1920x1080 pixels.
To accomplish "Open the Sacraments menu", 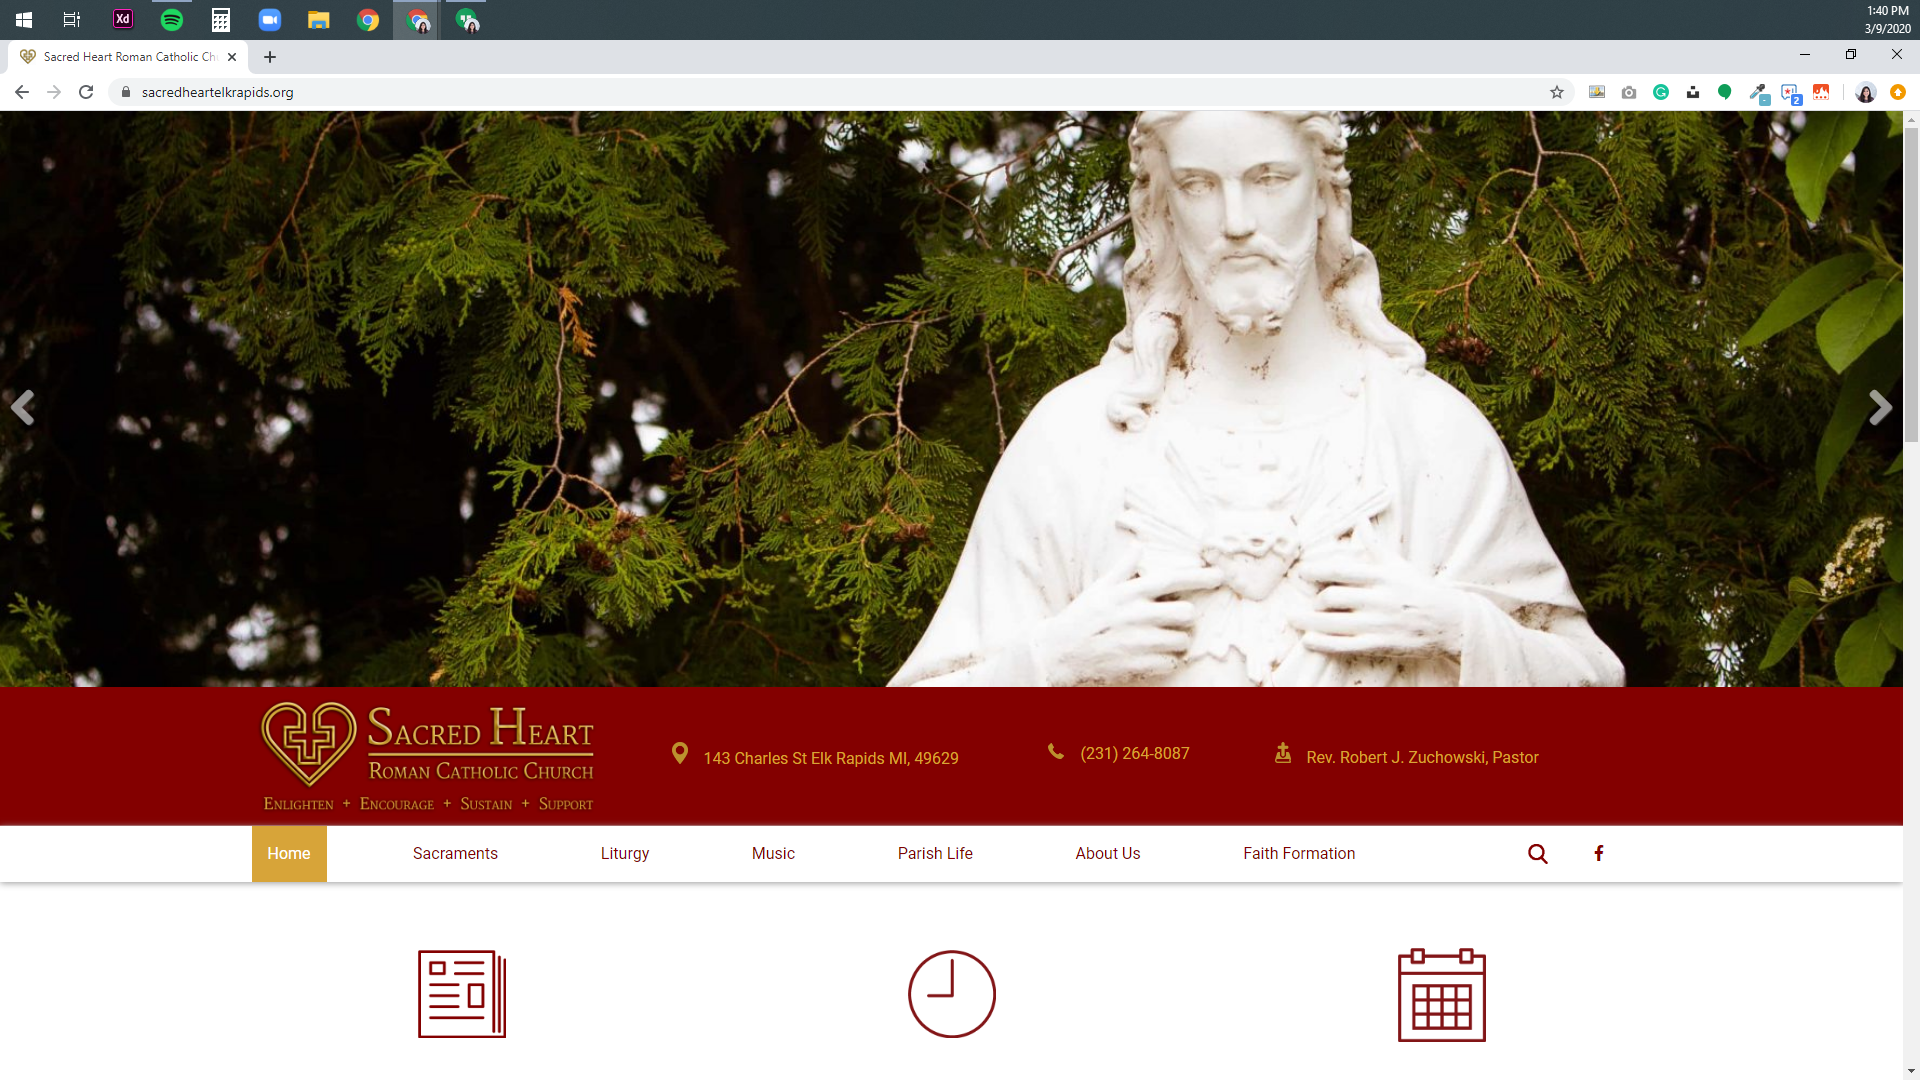I will tap(455, 854).
